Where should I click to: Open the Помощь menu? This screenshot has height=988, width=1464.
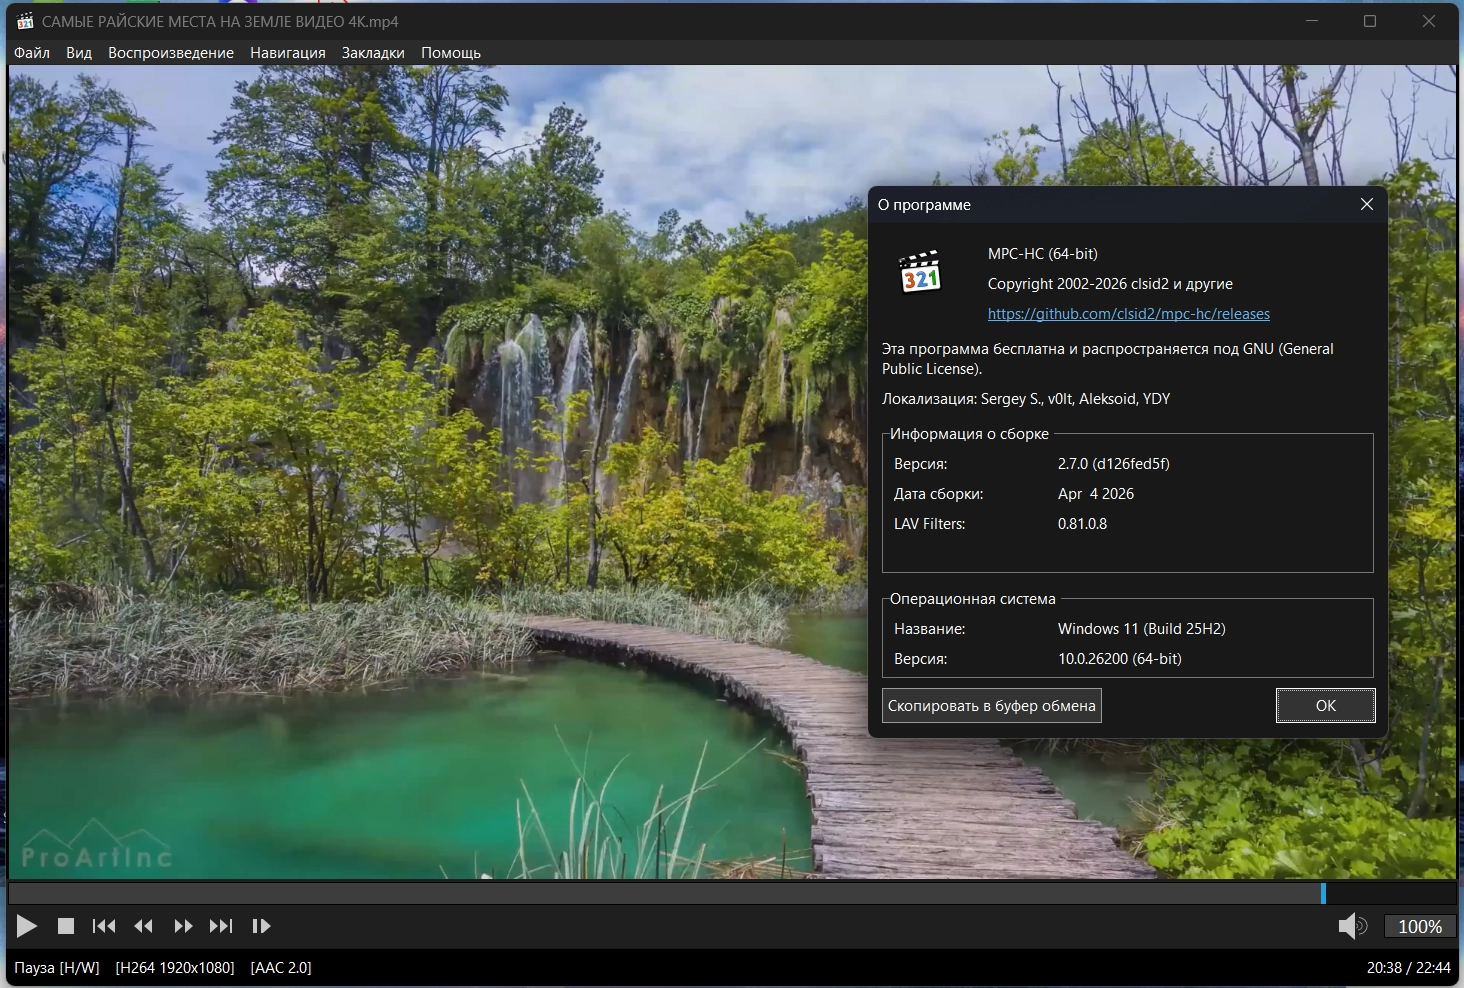click(x=451, y=53)
